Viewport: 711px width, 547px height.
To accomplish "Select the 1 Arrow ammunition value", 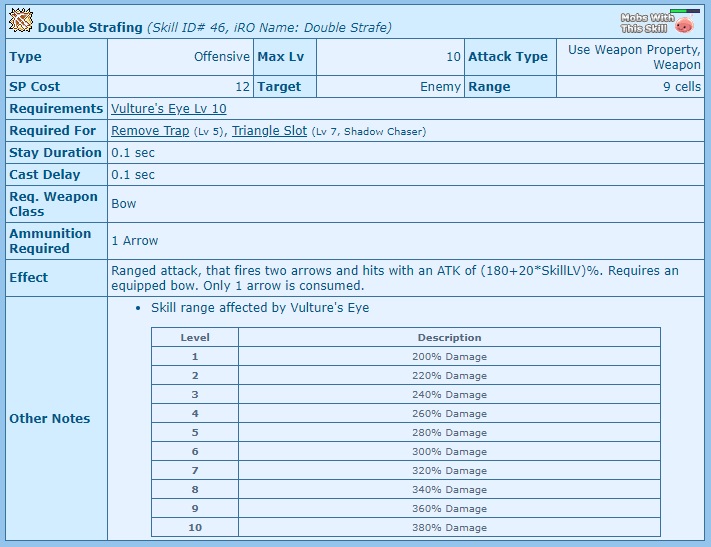I will pos(135,241).
